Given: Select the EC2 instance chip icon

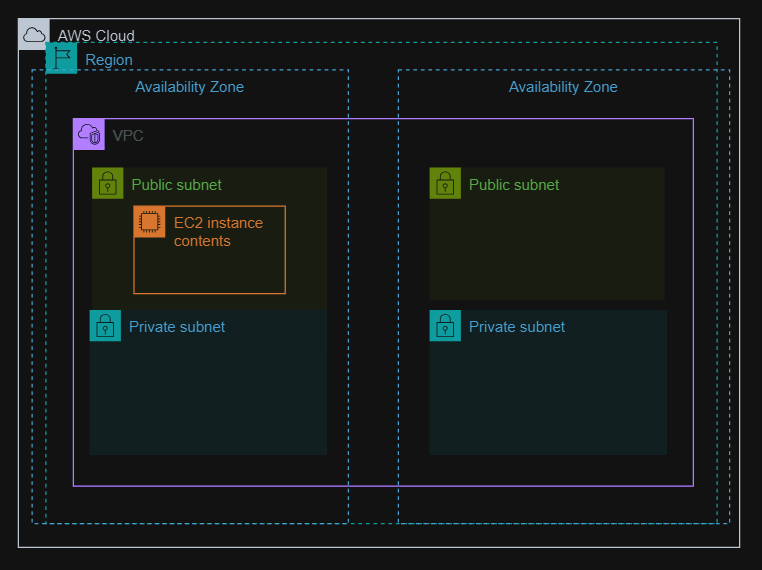Looking at the screenshot, I should click(x=150, y=222).
